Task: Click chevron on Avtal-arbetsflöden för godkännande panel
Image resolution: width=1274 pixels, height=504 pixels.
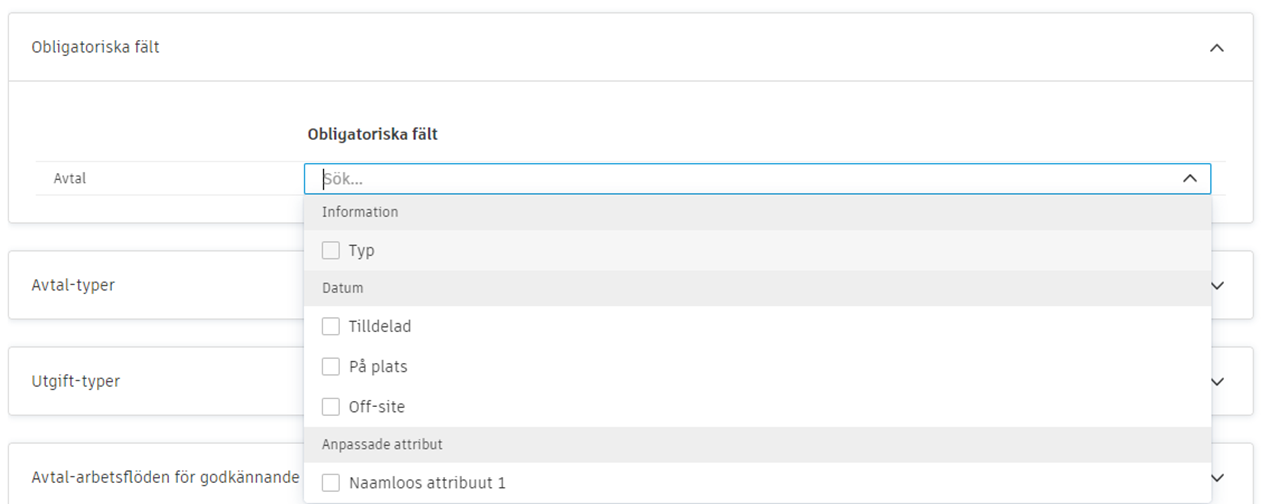Action: [x=1217, y=477]
